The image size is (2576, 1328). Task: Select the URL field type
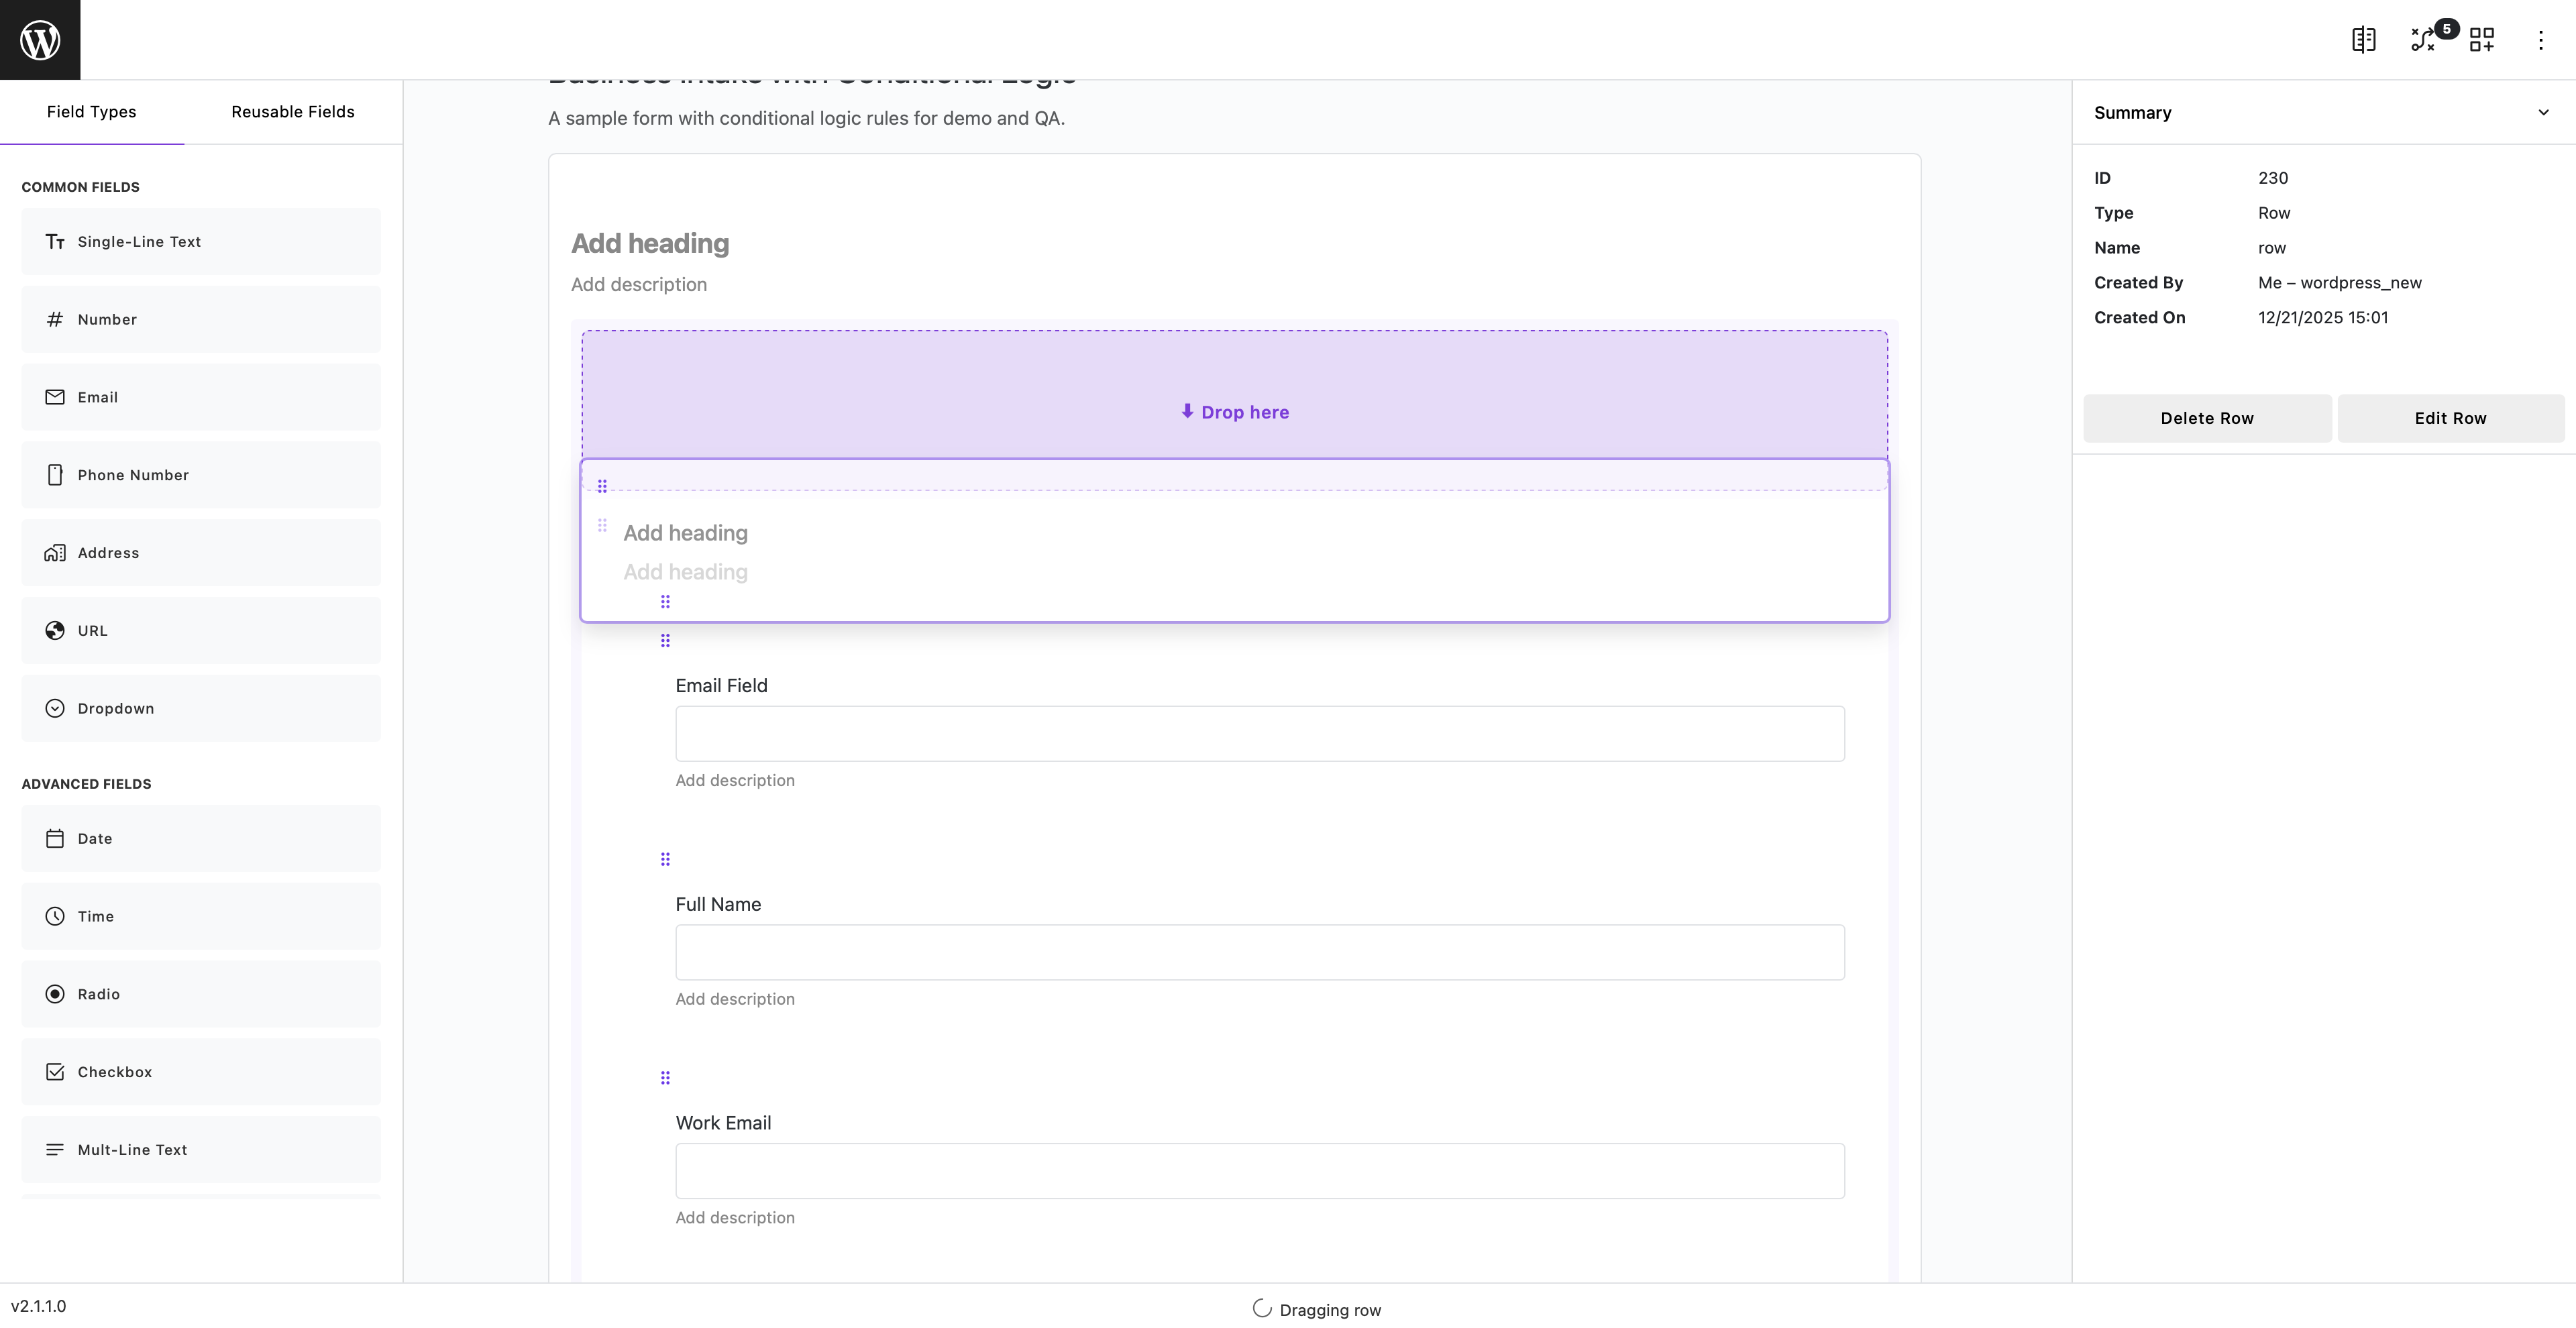[200, 630]
